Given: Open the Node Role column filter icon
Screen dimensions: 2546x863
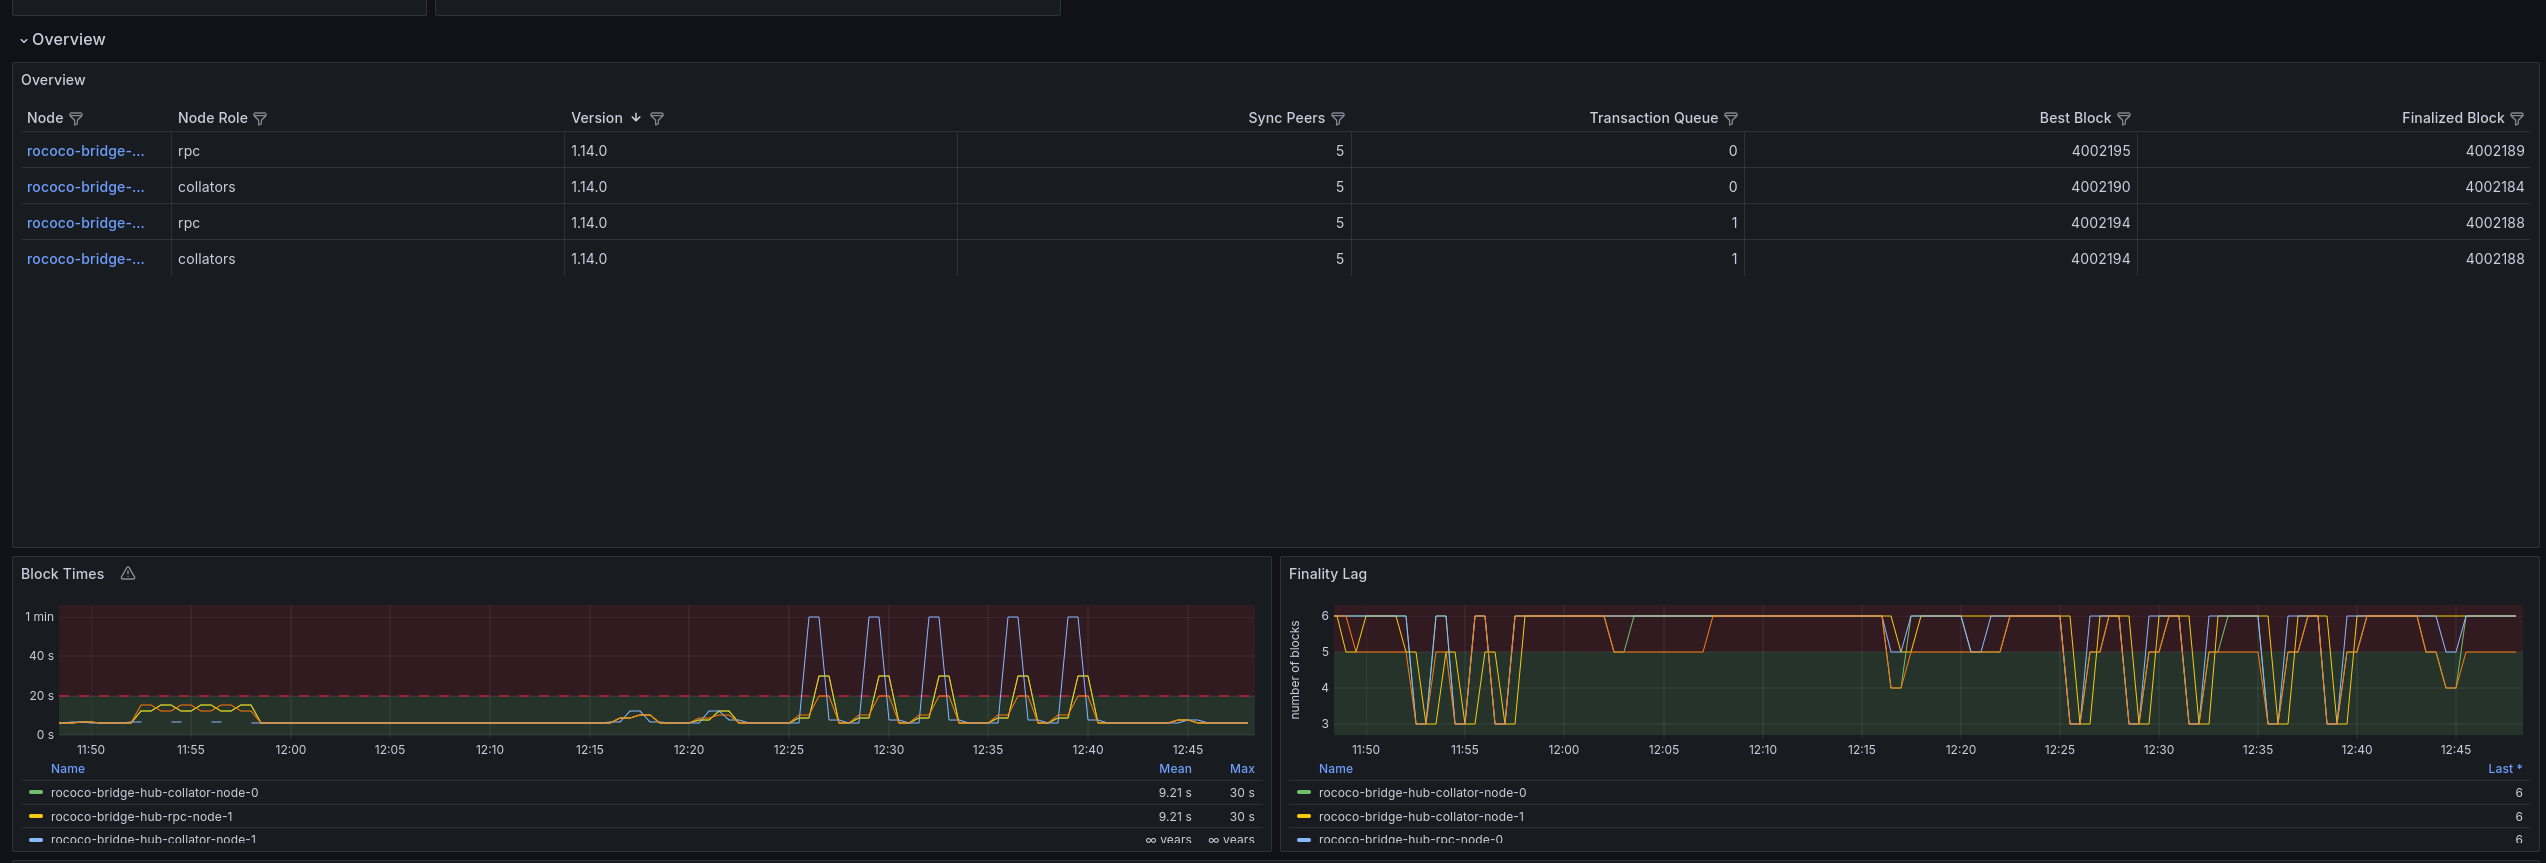Looking at the screenshot, I should [260, 119].
